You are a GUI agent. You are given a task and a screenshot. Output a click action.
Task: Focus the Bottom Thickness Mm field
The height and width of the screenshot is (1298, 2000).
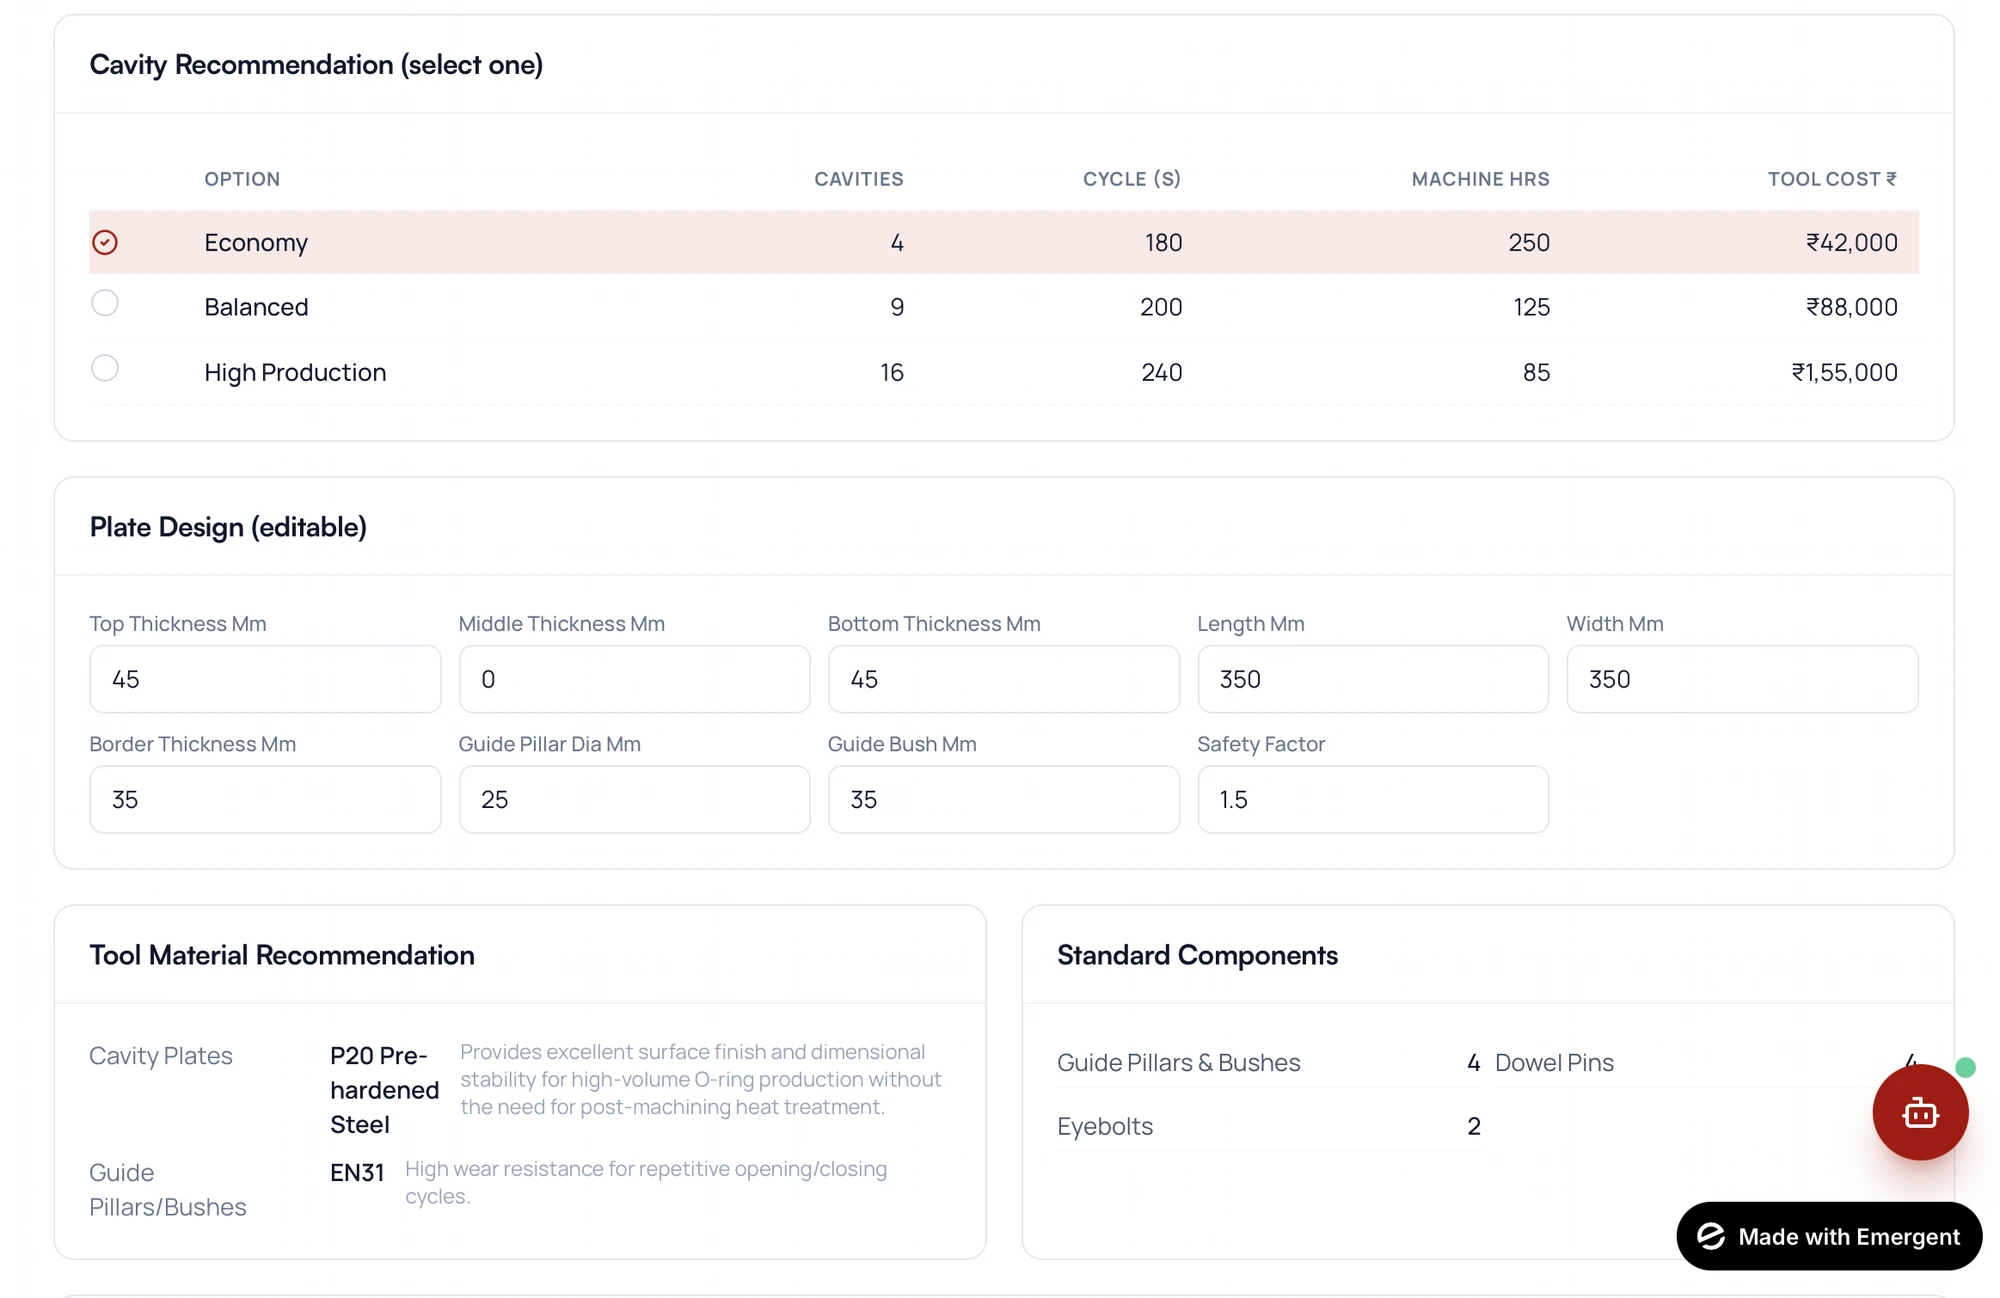point(1003,679)
